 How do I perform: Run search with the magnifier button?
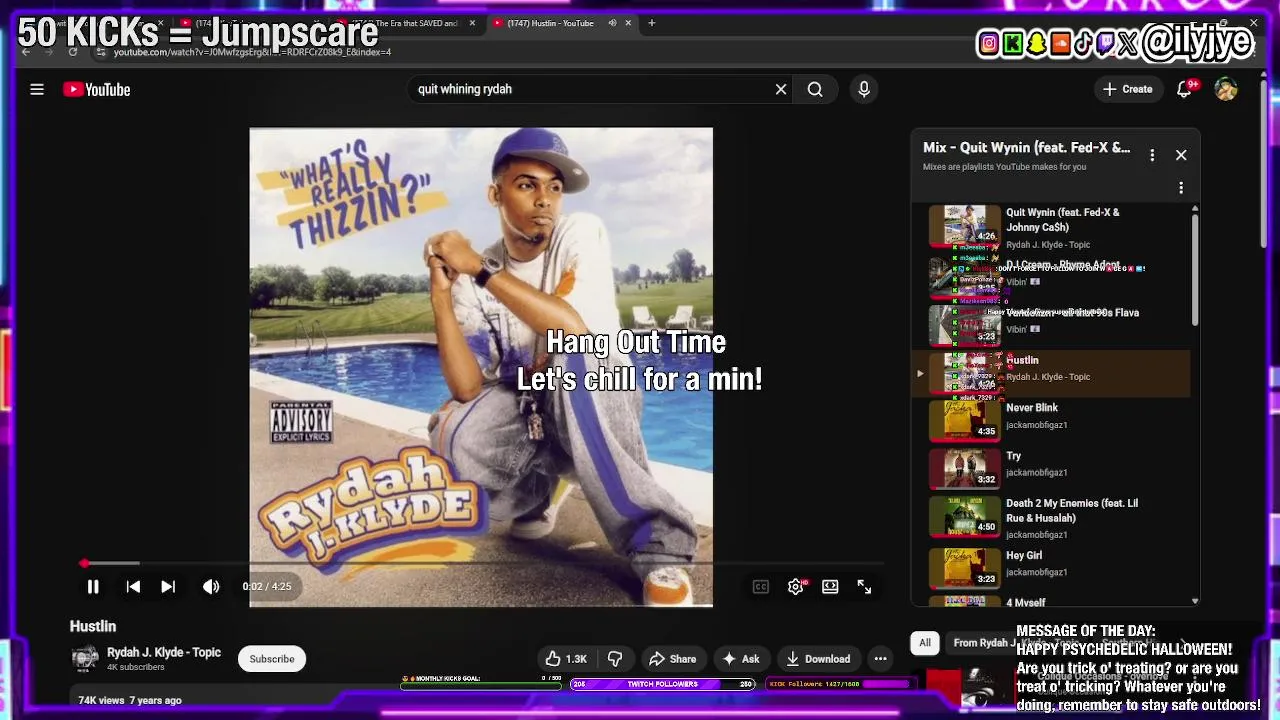(x=815, y=89)
